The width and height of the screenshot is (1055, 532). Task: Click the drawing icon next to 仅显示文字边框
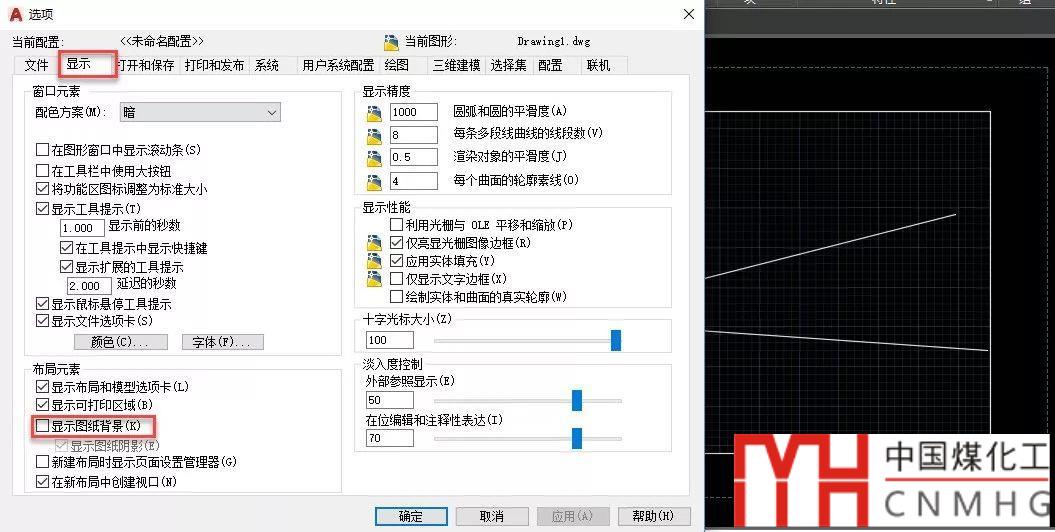[375, 279]
